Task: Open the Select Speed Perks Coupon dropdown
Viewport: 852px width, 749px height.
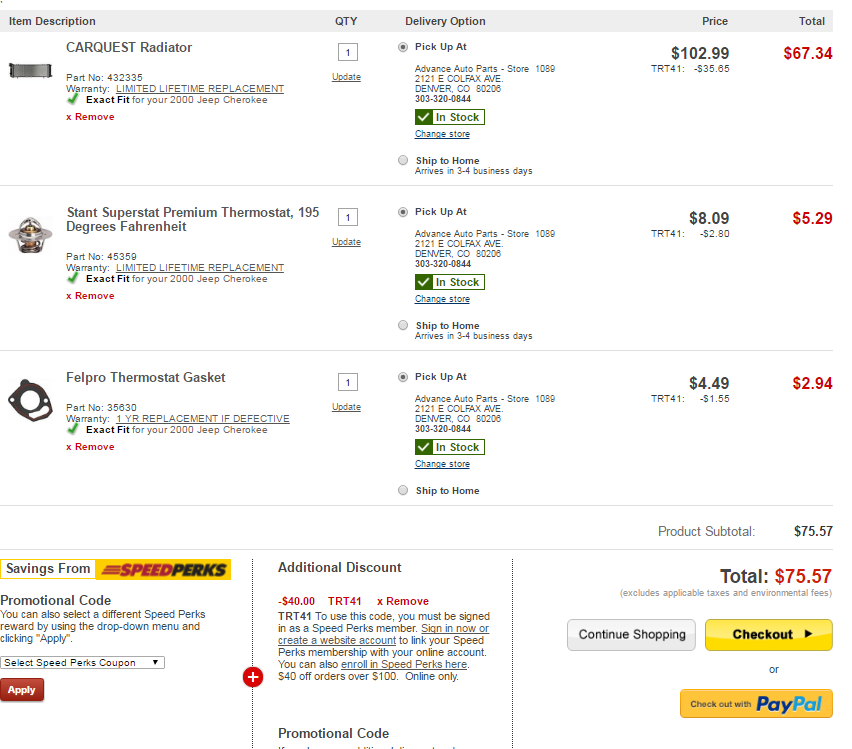Action: (82, 662)
